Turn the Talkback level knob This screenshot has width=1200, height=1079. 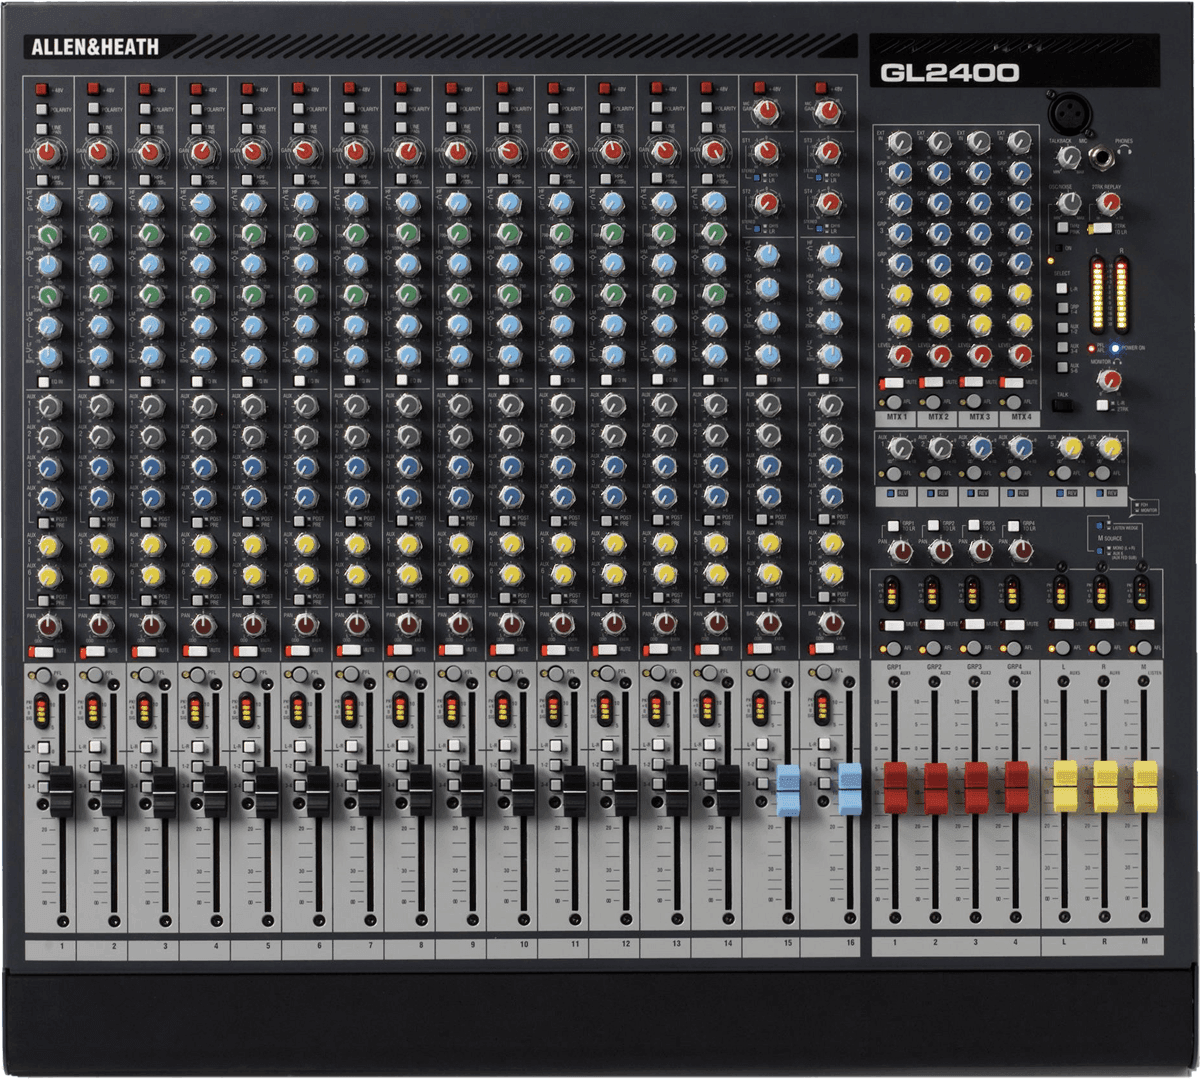click(x=1069, y=156)
